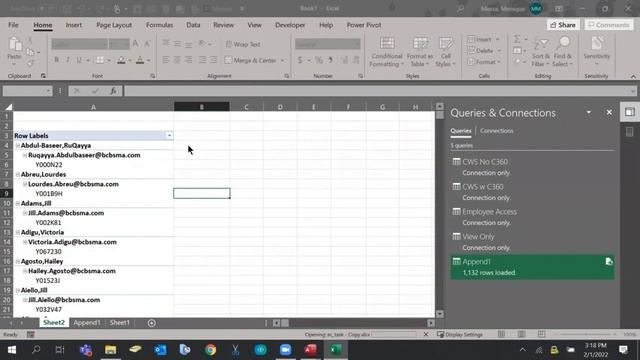Open Chrome from the taskbar

(211, 350)
